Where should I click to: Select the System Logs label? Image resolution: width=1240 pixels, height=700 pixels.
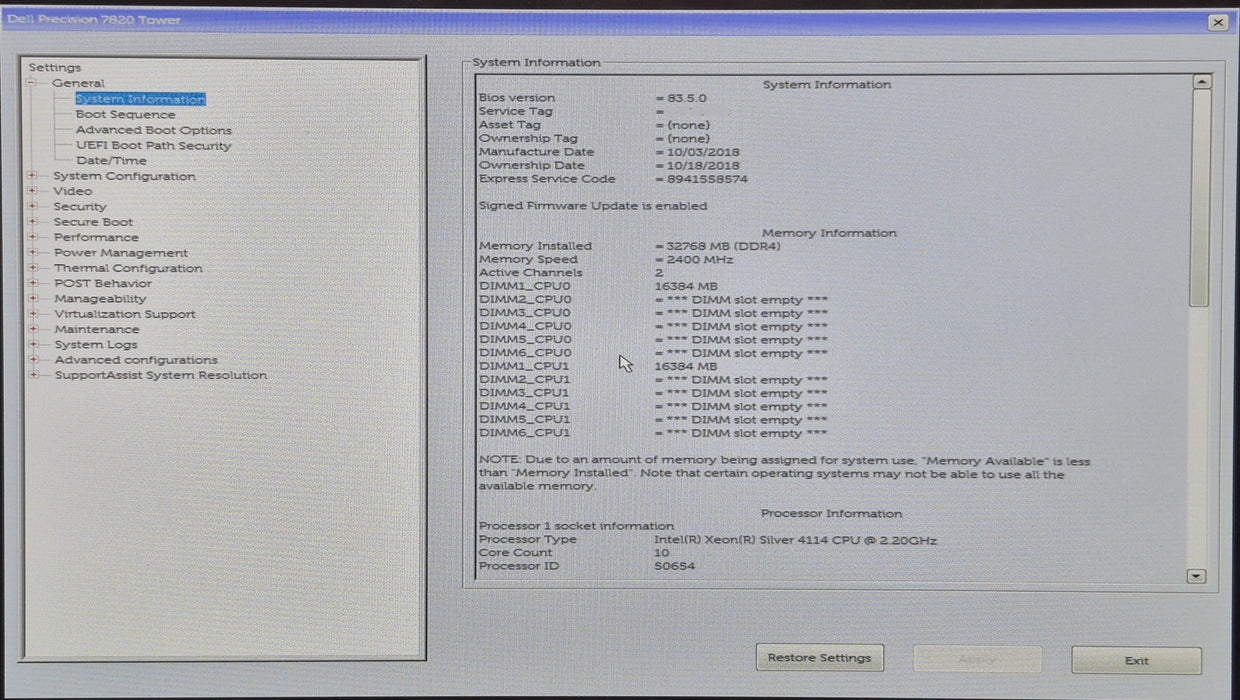point(96,344)
